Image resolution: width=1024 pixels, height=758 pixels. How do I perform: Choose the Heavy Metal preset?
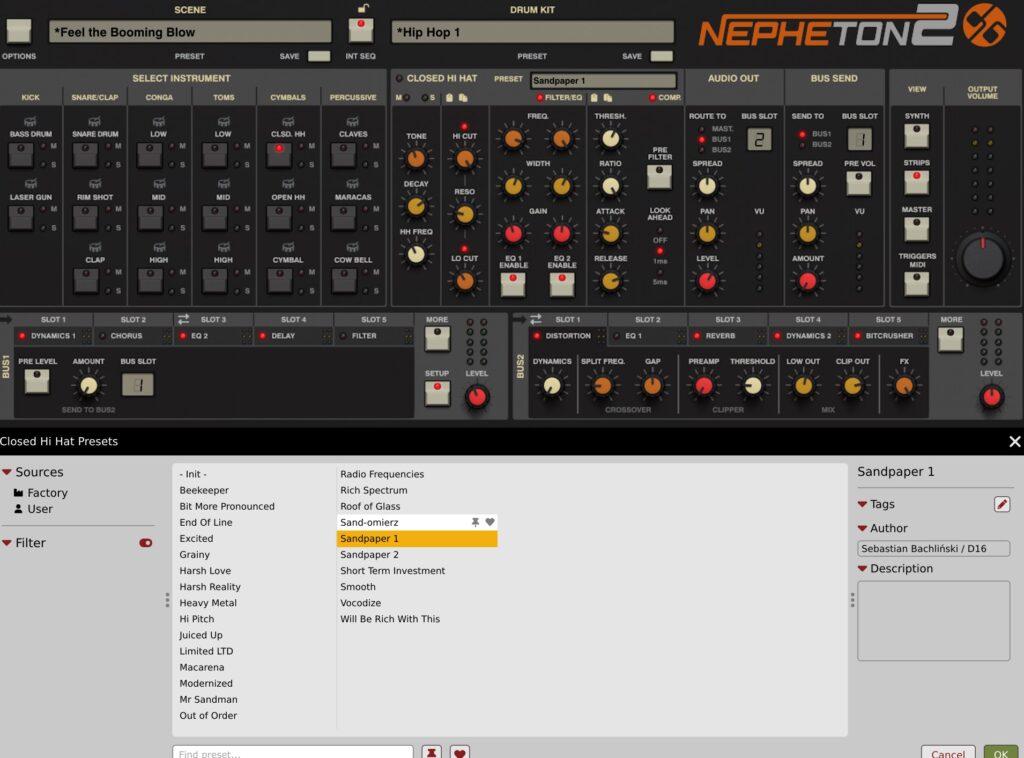(208, 603)
